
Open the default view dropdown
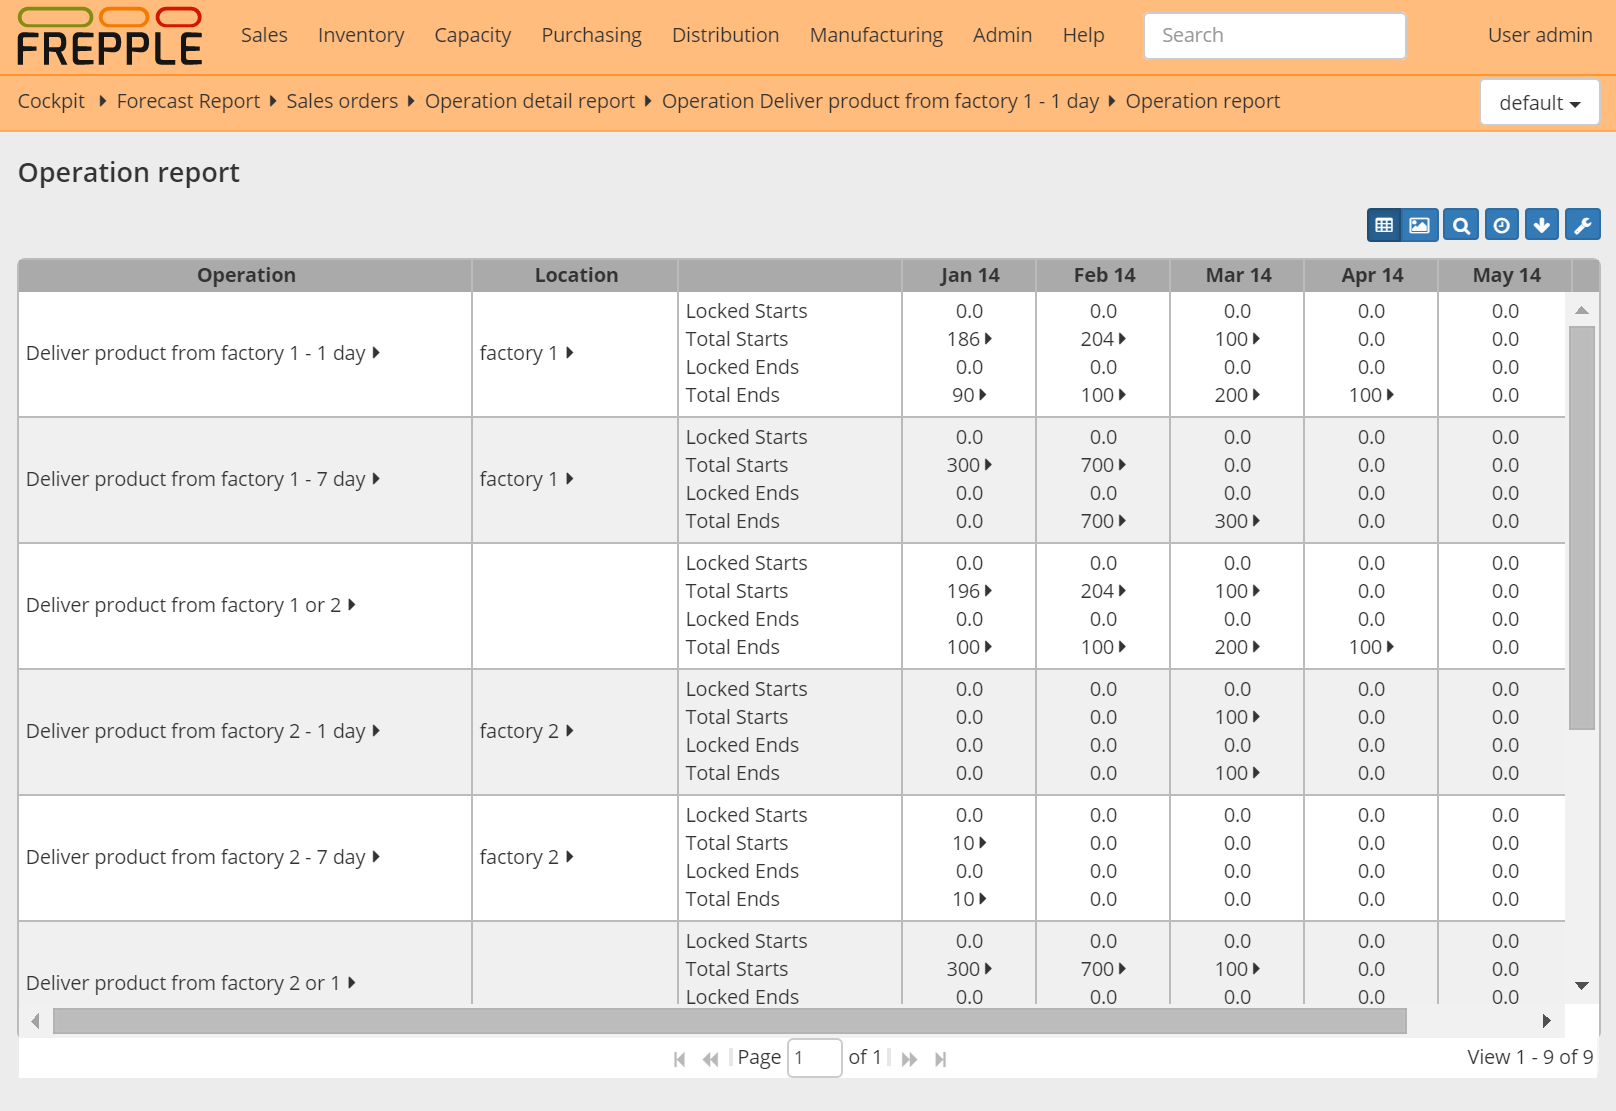[1538, 102]
